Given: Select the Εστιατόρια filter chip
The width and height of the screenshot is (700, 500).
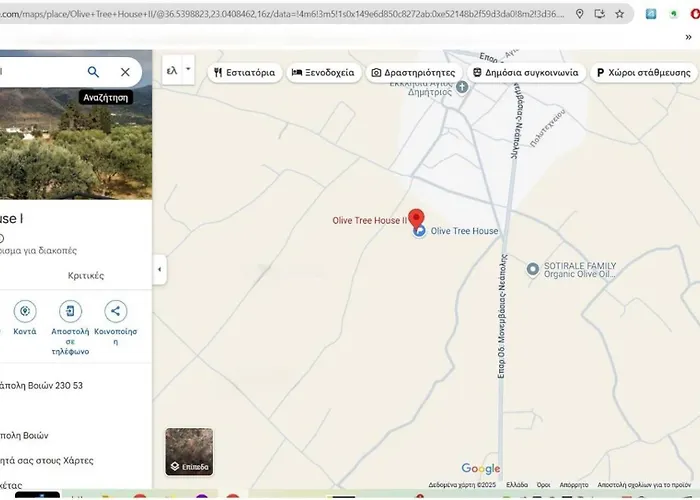Looking at the screenshot, I should click(x=244, y=73).
